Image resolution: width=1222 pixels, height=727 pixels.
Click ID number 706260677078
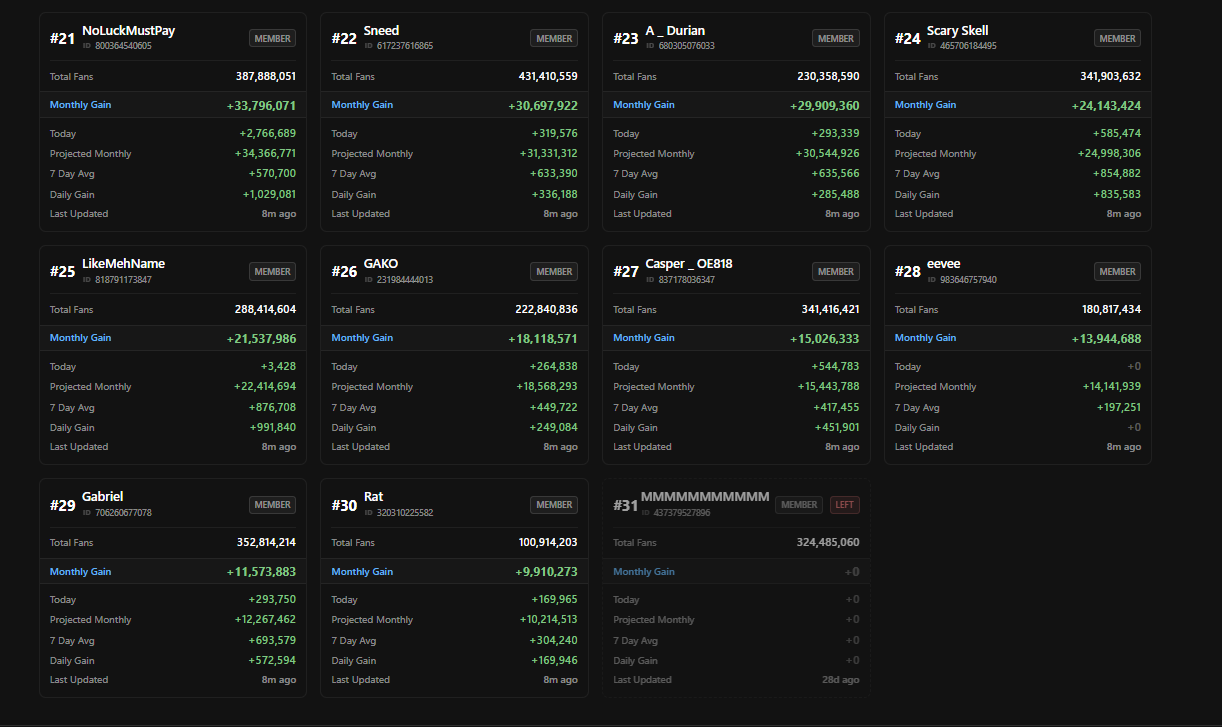123,512
